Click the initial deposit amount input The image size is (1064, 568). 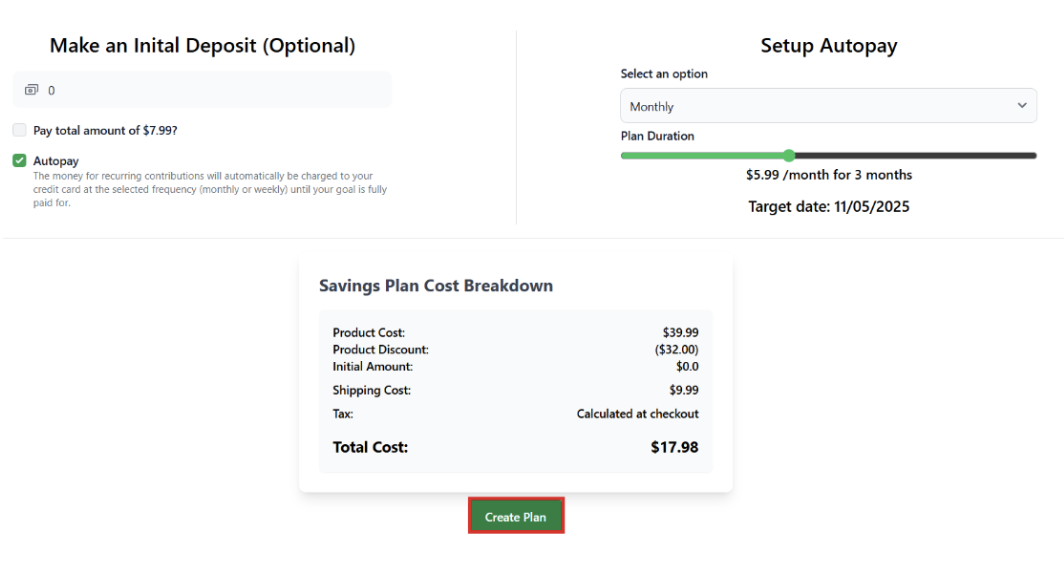coord(210,90)
